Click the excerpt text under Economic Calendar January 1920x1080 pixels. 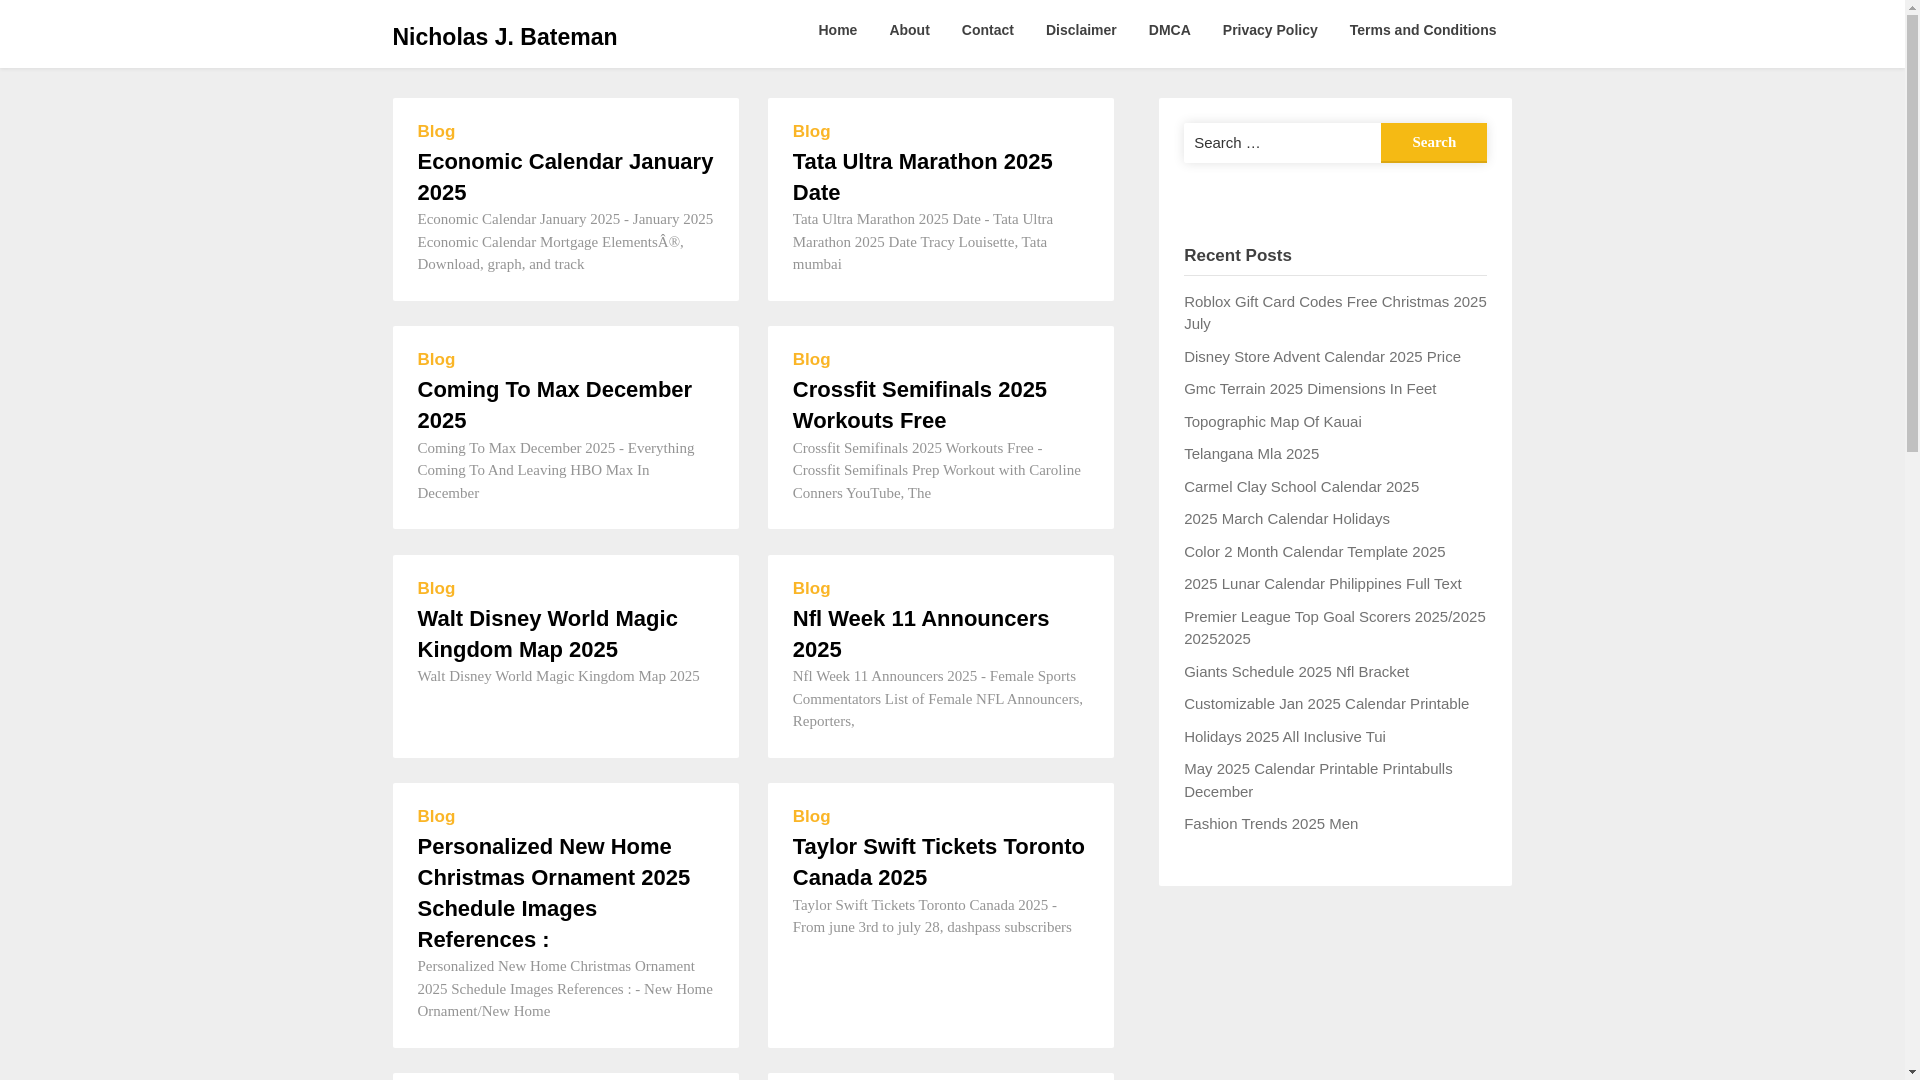point(565,241)
